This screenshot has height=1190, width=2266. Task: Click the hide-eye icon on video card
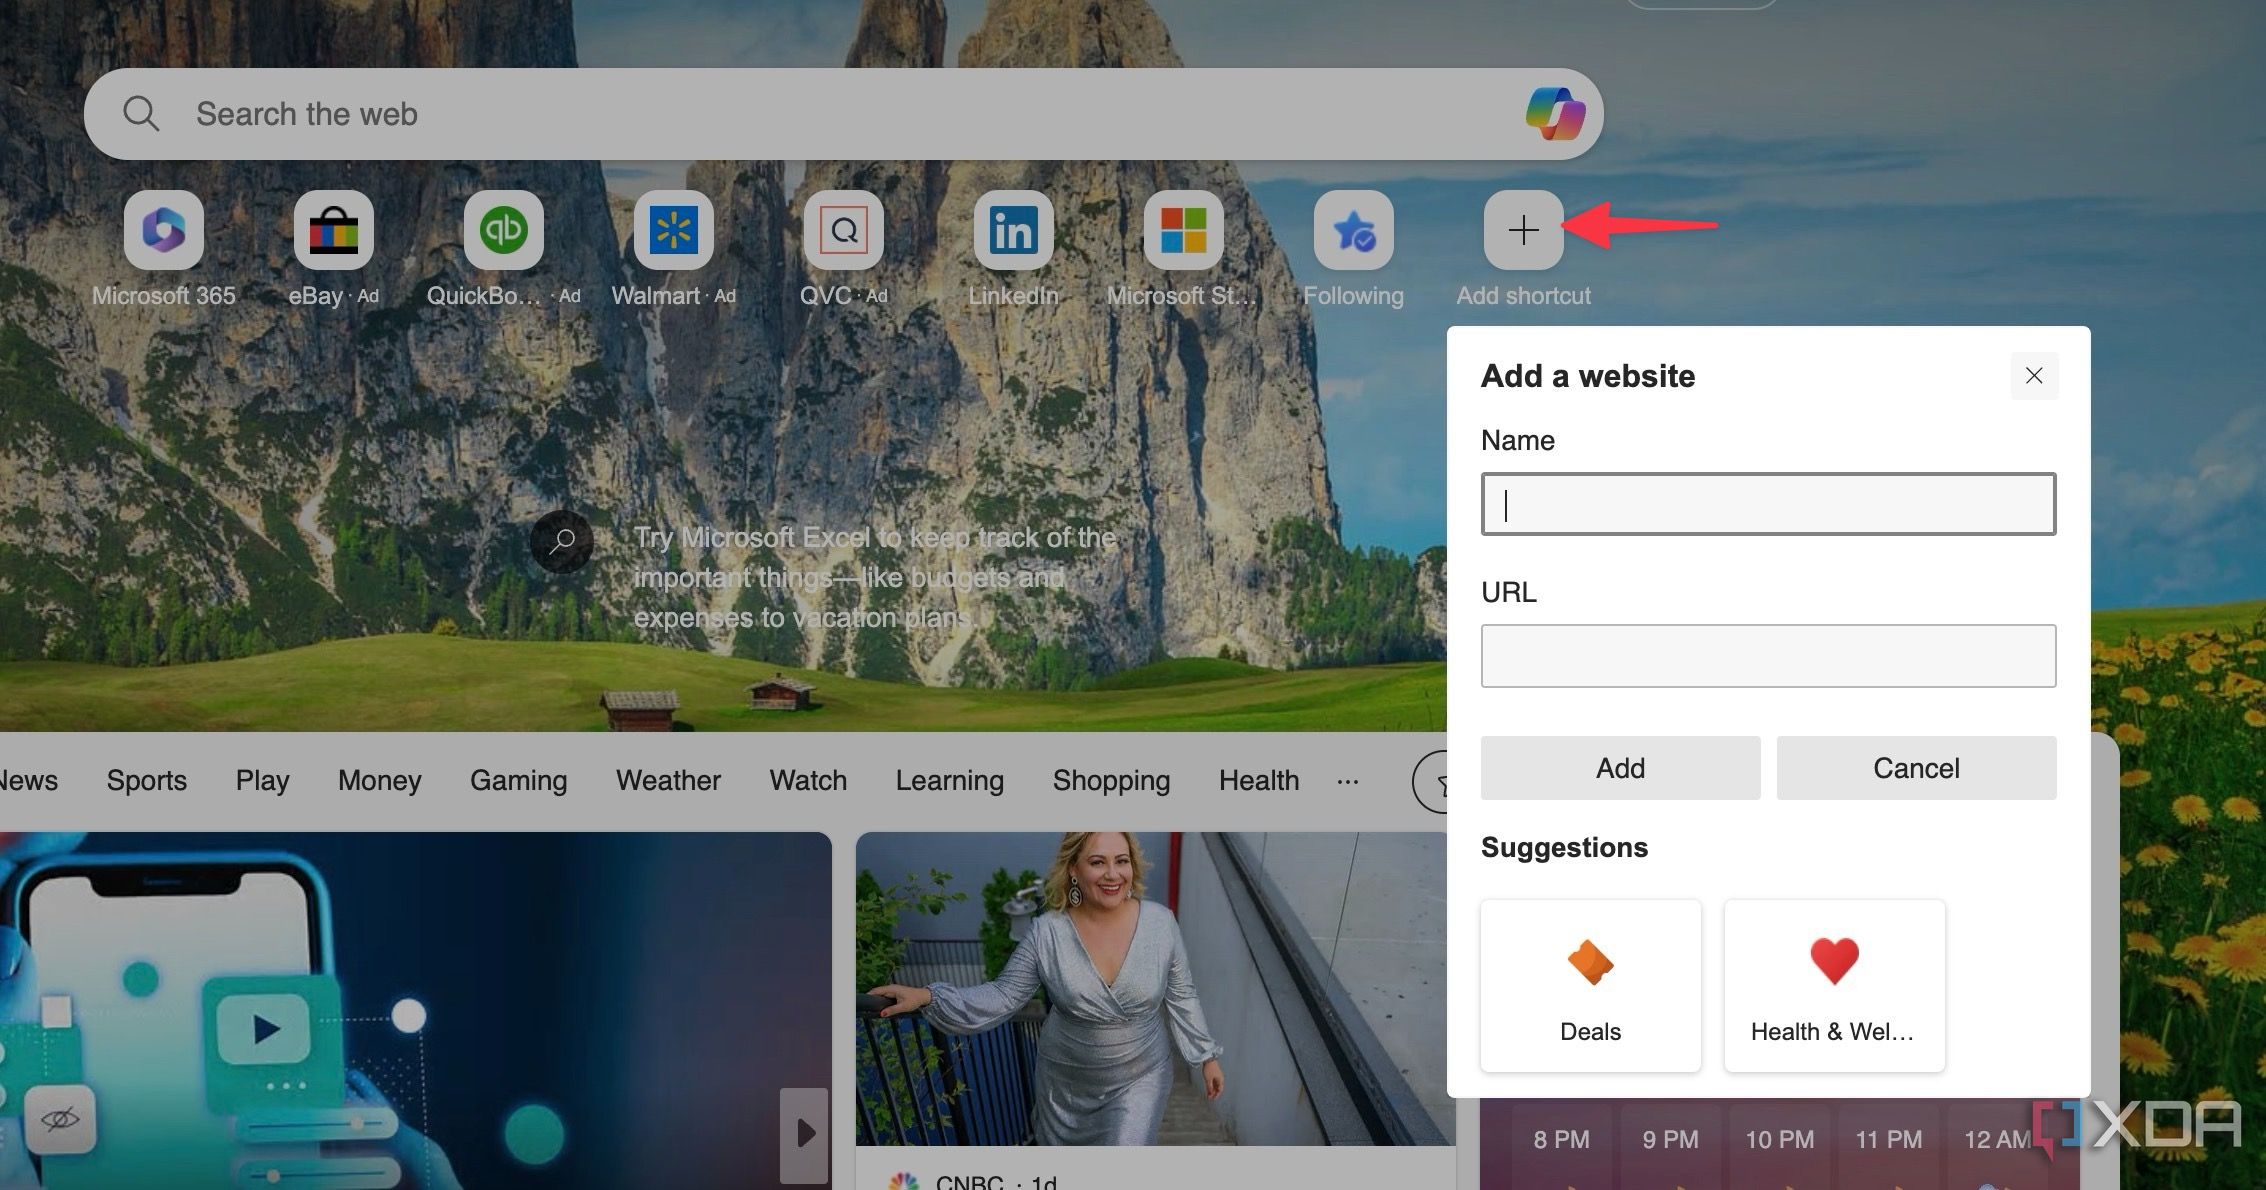(x=60, y=1119)
